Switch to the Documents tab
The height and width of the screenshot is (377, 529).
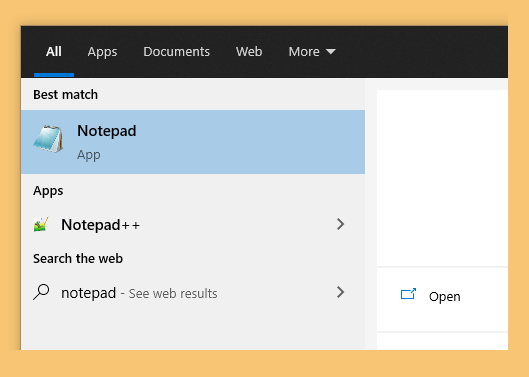point(176,52)
